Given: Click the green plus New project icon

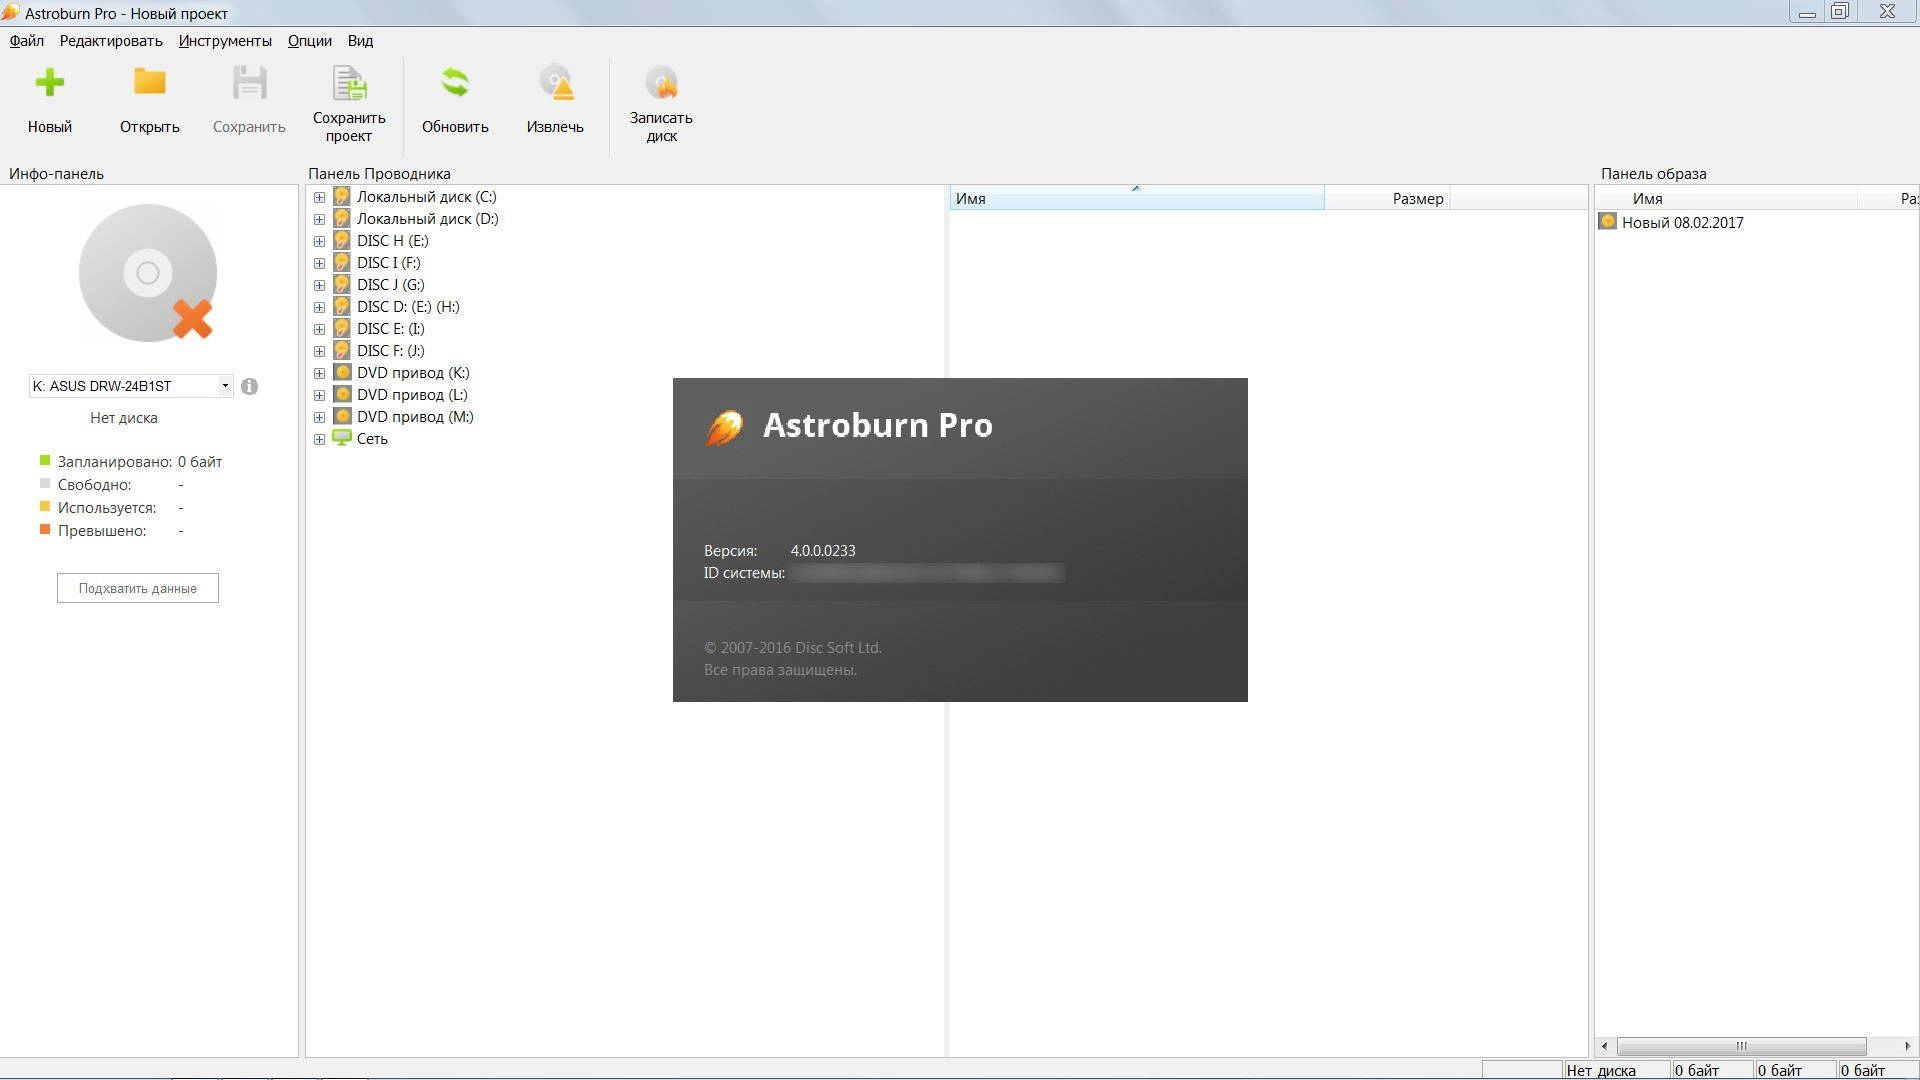Looking at the screenshot, I should (49, 83).
